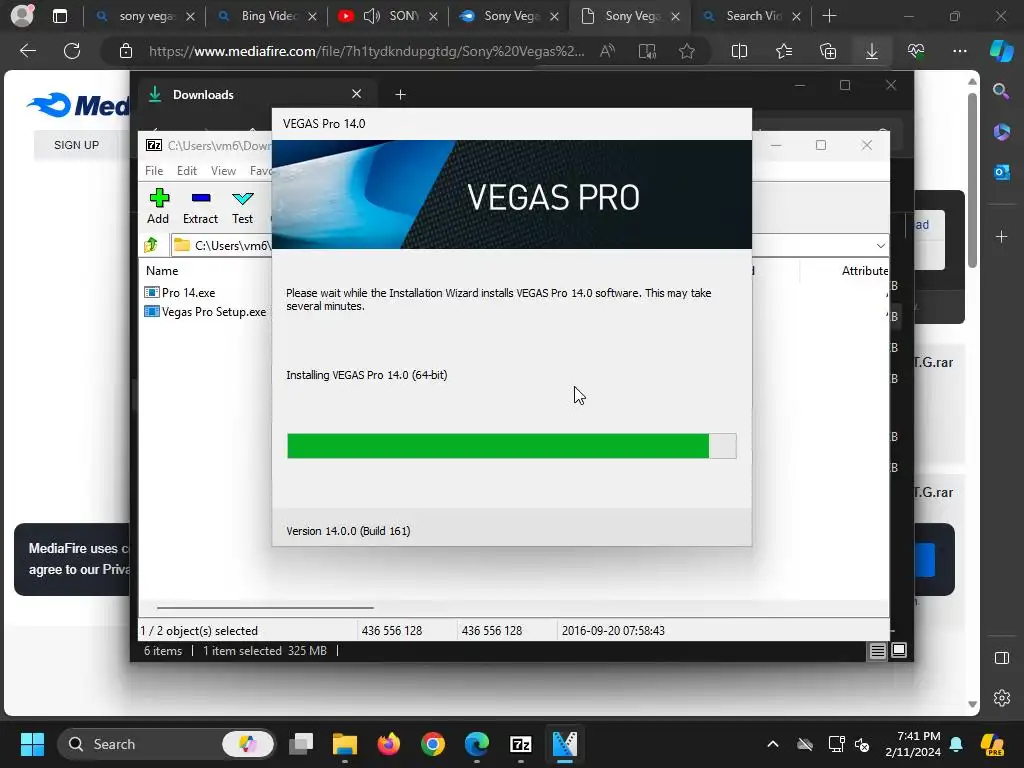
Task: Switch File Explorer to details view
Action: point(877,650)
